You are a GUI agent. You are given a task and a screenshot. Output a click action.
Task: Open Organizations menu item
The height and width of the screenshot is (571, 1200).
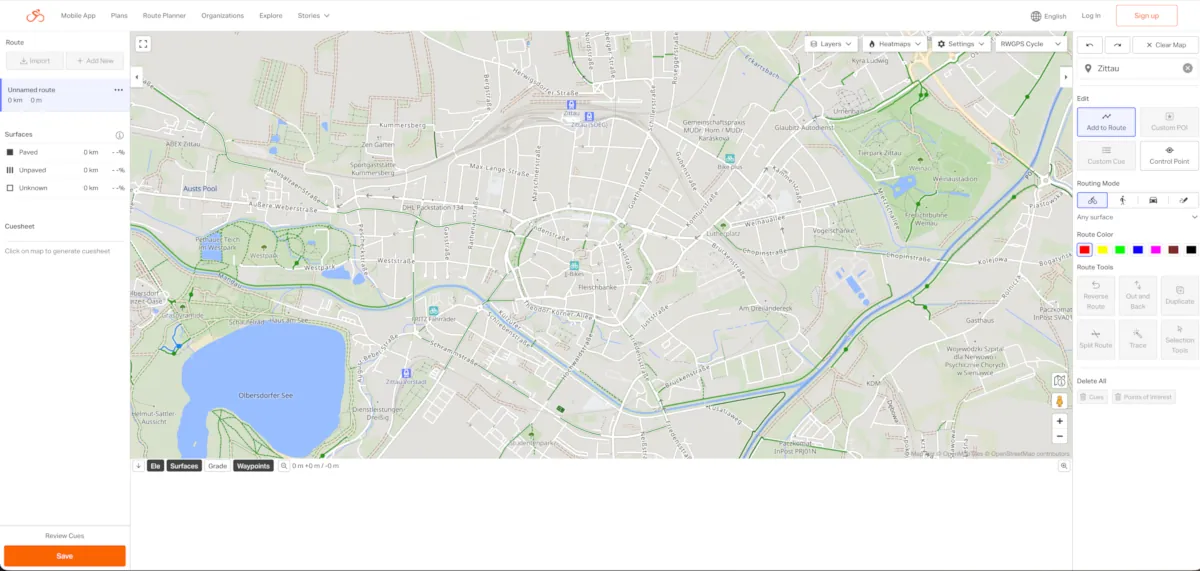pyautogui.click(x=222, y=16)
